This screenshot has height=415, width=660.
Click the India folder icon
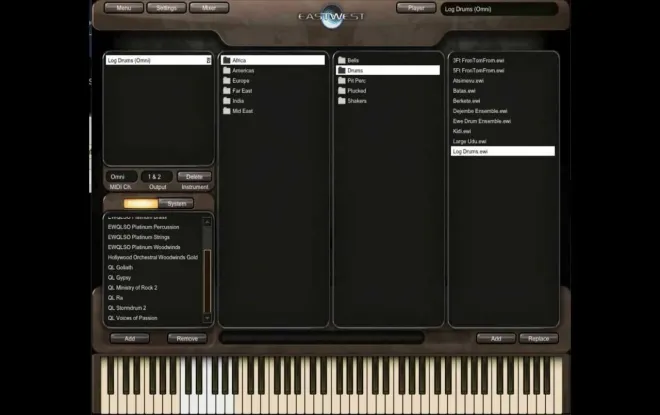click(x=226, y=101)
